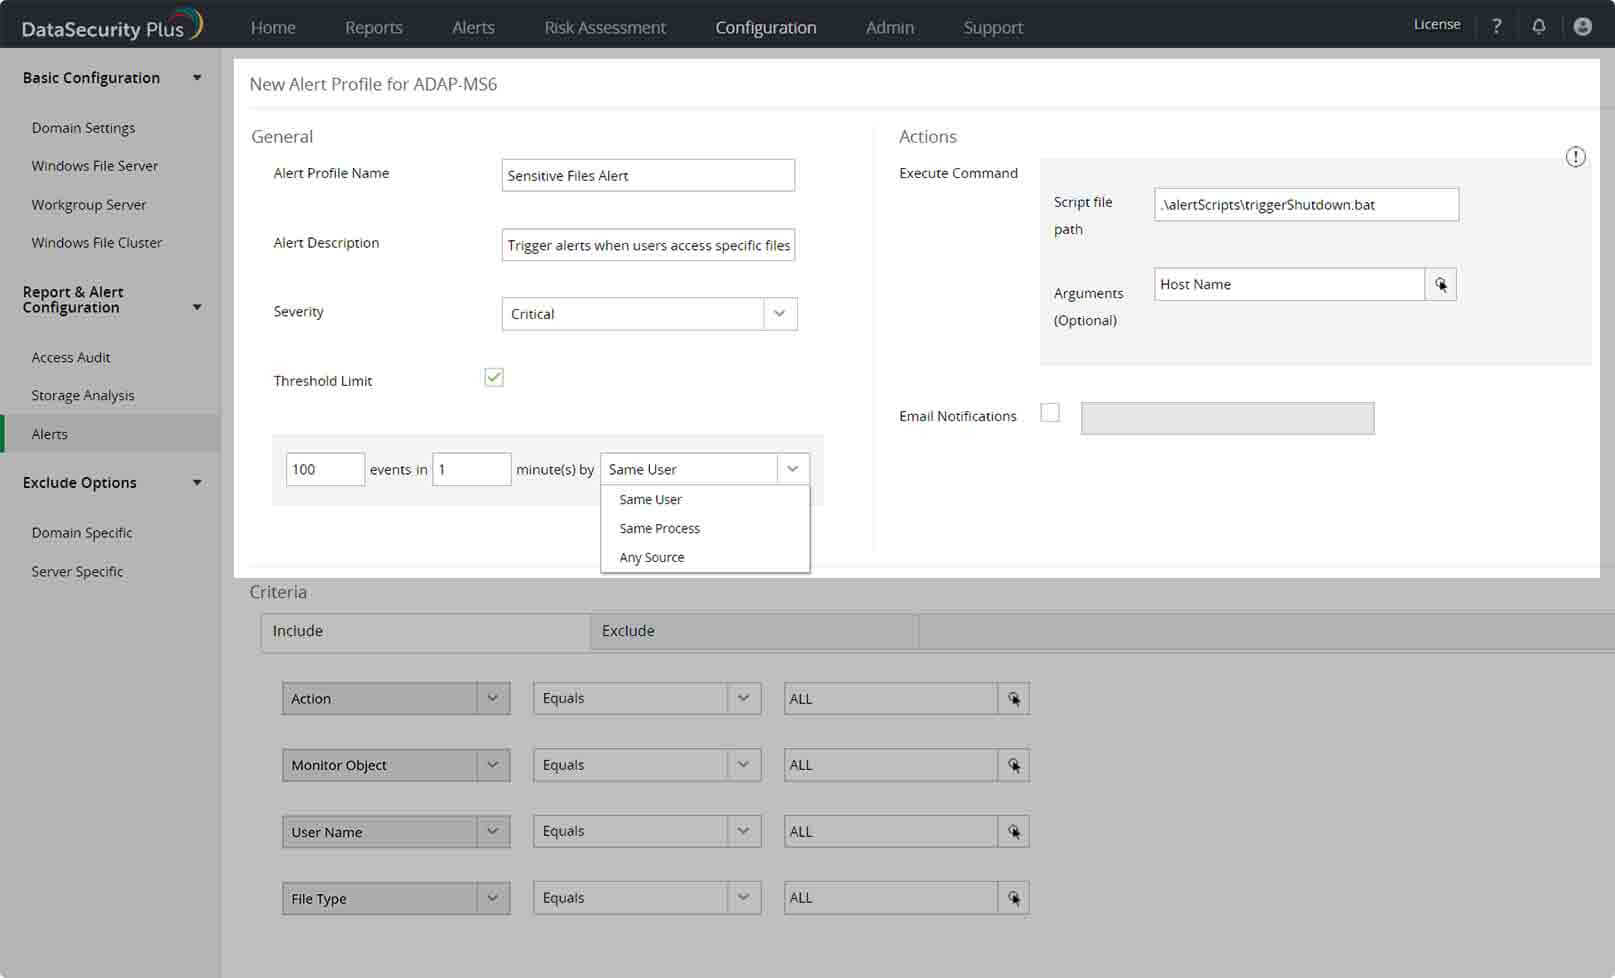Screen dimensions: 1615x978
Task: Uncheck the Threshold Limit checkbox
Action: [494, 378]
